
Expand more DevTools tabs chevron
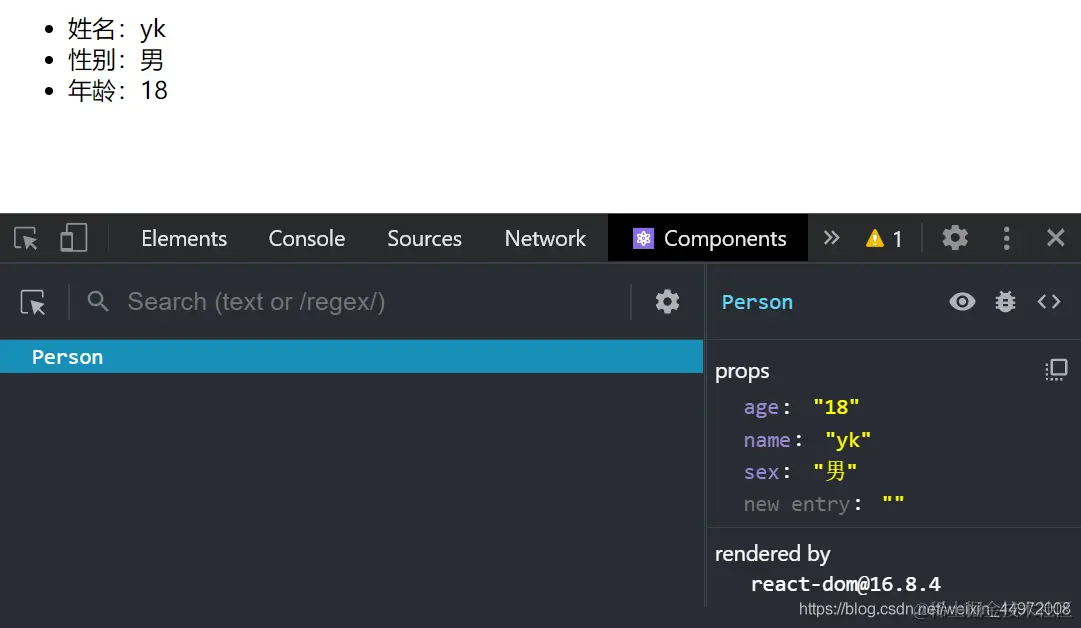[831, 238]
